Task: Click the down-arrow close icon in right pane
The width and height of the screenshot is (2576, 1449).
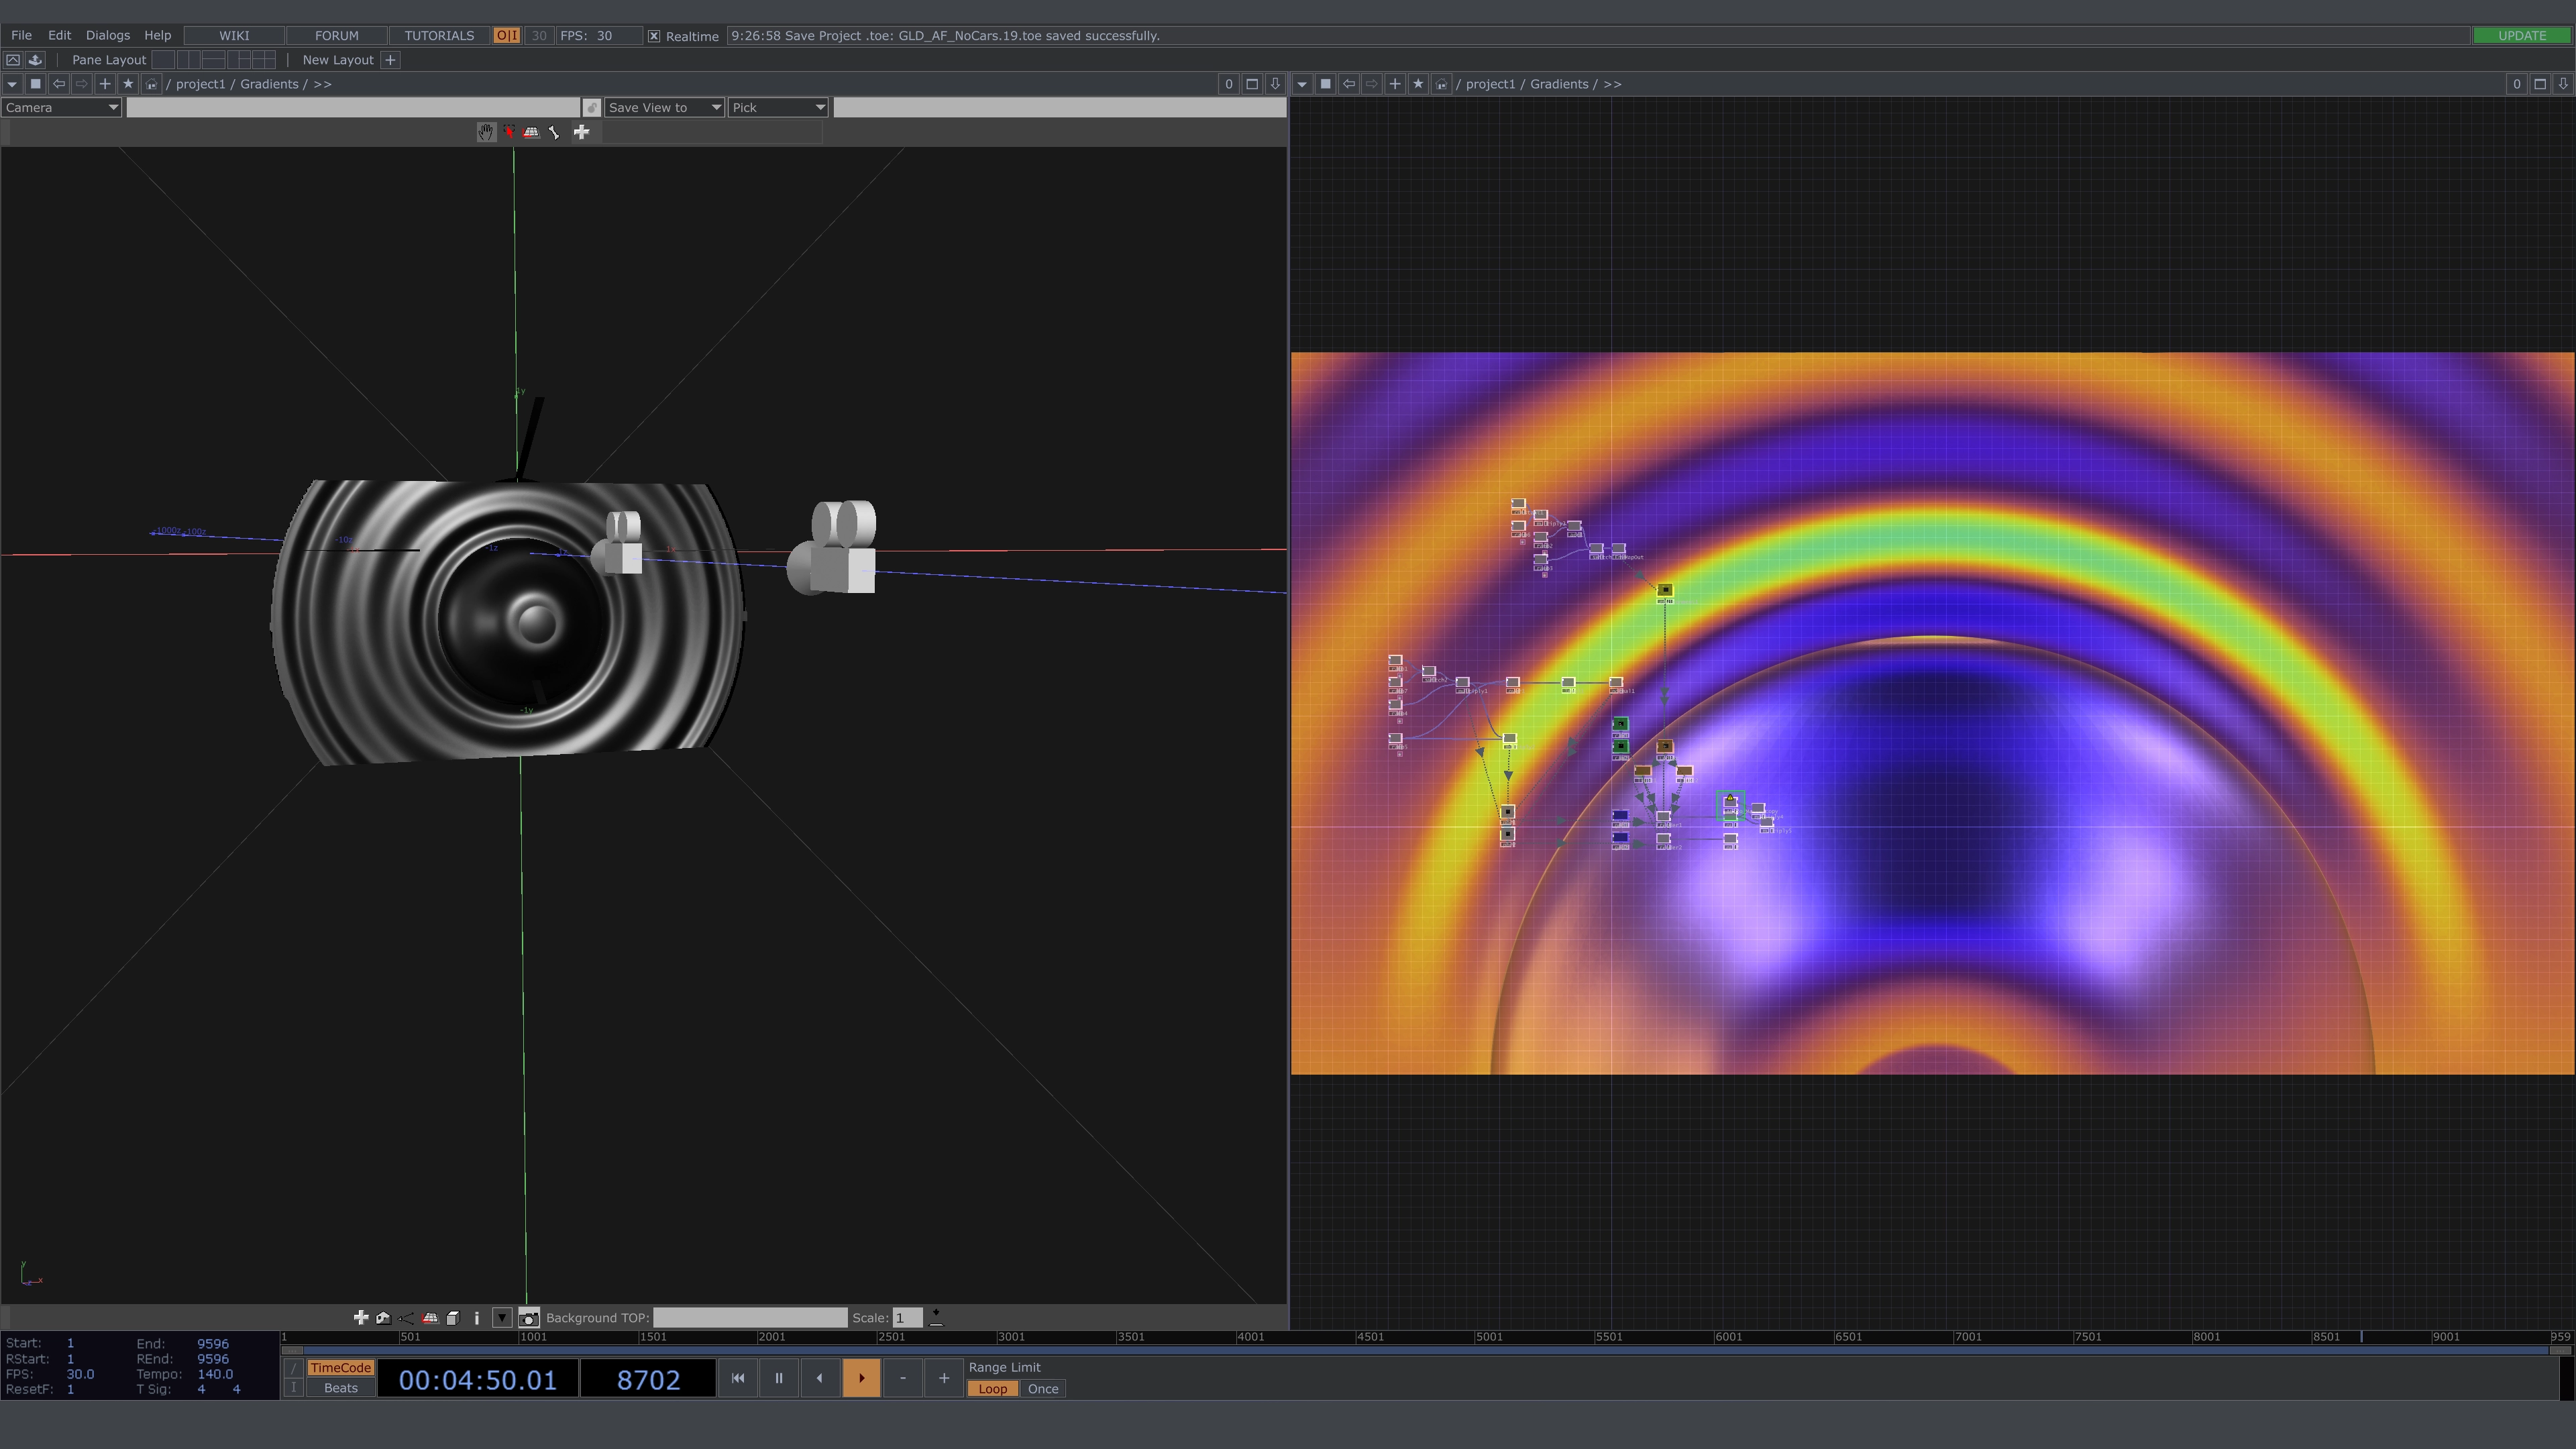Action: coord(2563,84)
